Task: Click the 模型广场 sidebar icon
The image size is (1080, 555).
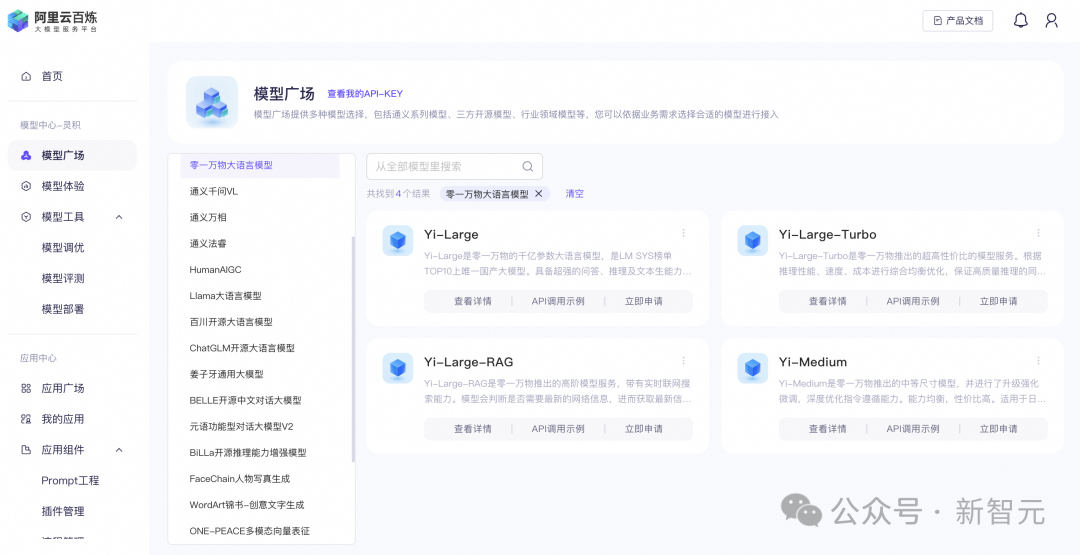Action: tap(26, 156)
